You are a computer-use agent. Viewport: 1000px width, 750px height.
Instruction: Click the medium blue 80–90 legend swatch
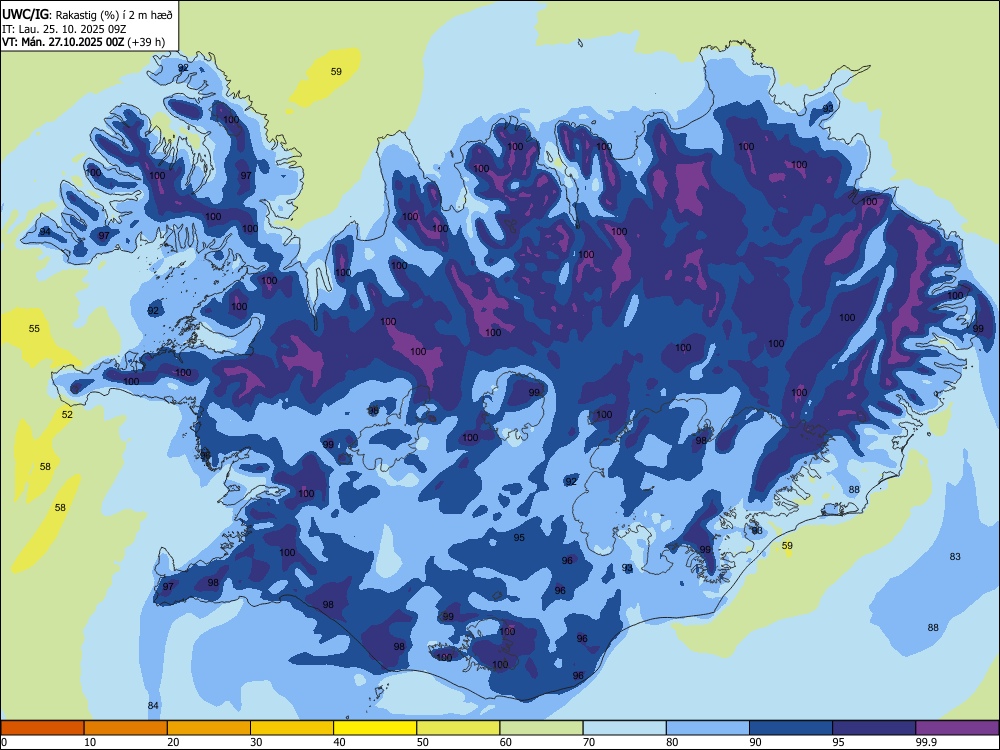[x=708, y=728]
